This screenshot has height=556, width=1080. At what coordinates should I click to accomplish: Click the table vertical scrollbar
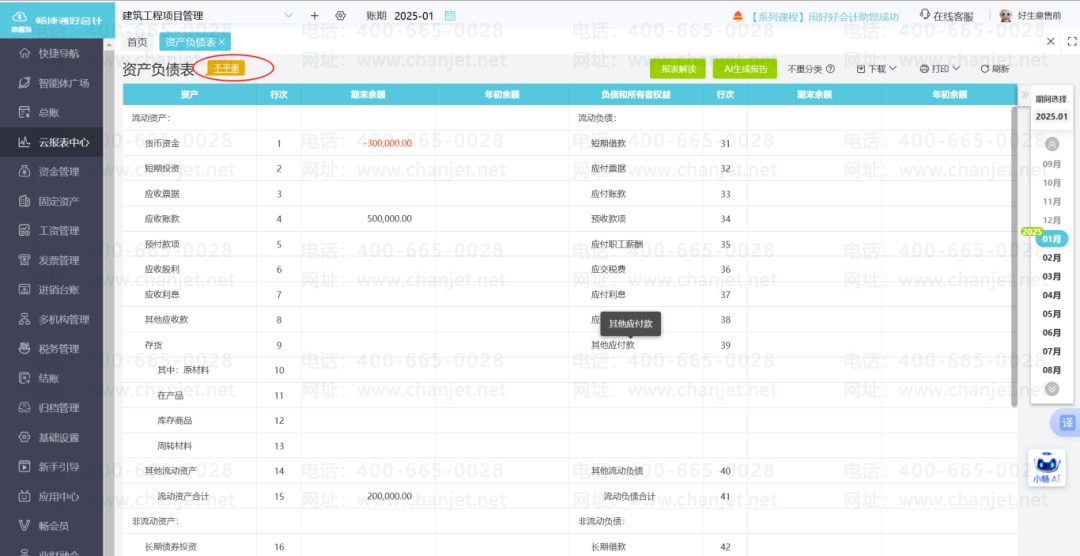(x=1014, y=256)
